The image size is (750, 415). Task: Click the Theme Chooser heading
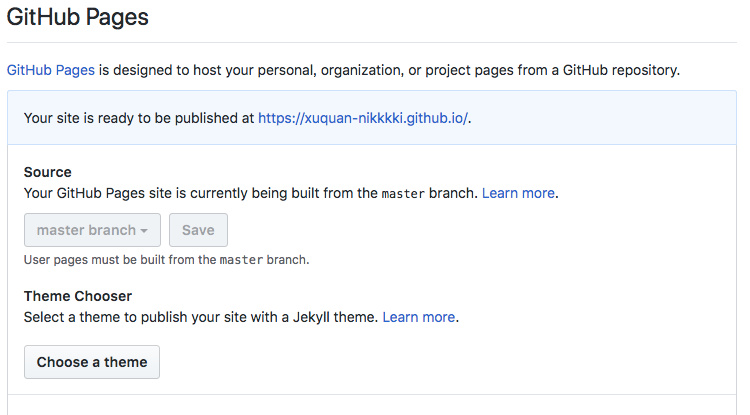coord(78,296)
